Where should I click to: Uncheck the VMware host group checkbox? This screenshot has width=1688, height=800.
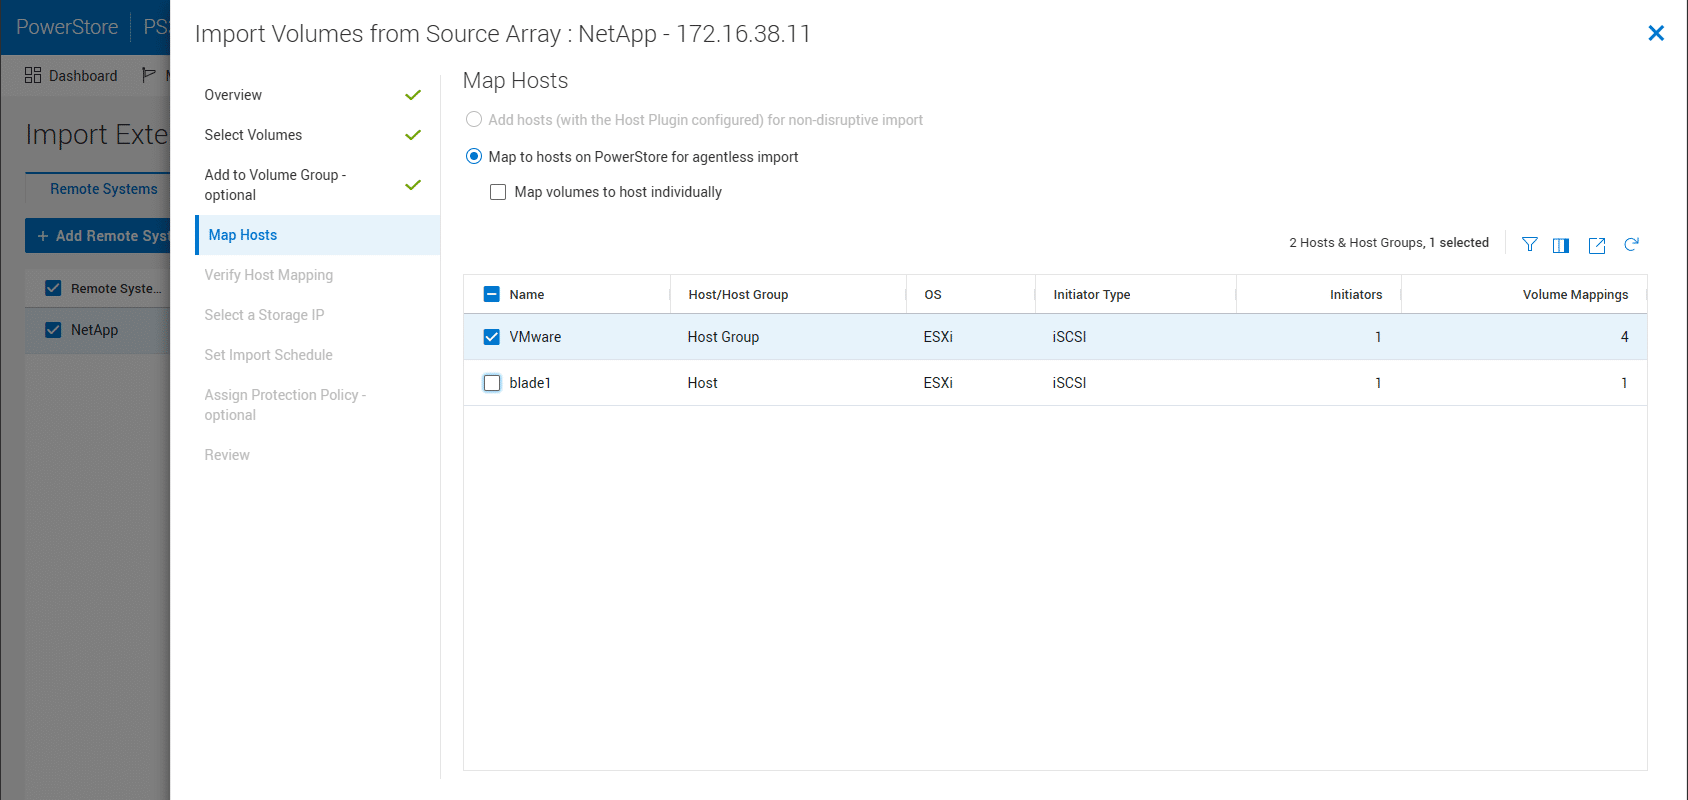tap(491, 337)
